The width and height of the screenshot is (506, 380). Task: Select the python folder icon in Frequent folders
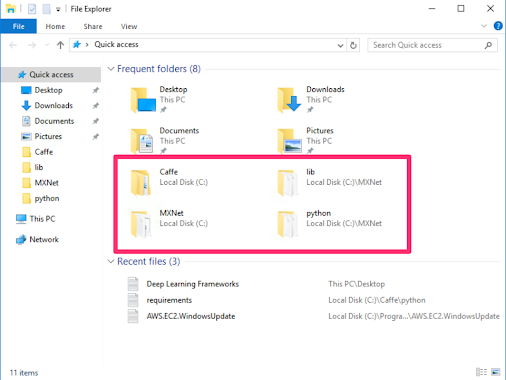[288, 224]
